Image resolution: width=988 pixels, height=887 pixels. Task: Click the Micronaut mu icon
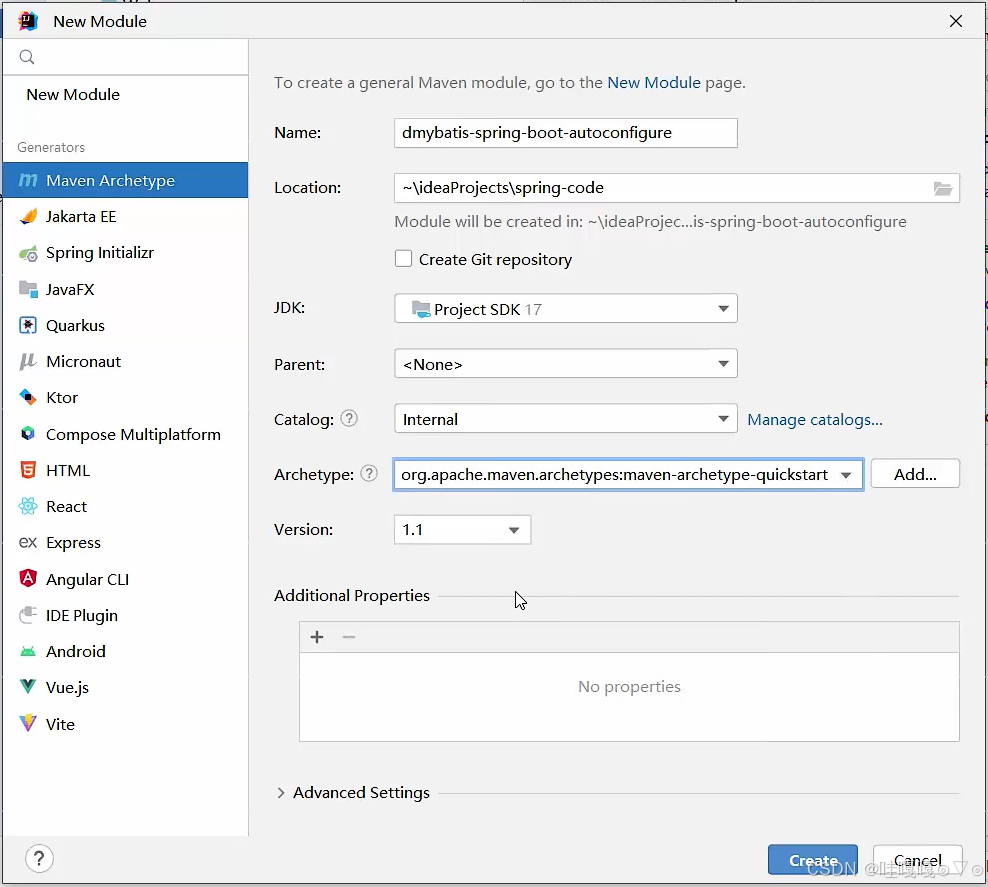[x=28, y=362]
